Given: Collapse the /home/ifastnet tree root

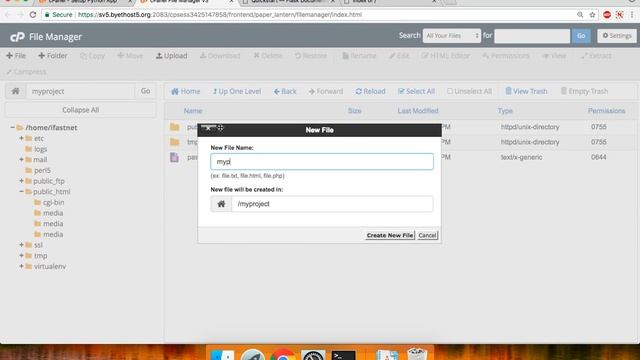Looking at the screenshot, I should coord(12,127).
